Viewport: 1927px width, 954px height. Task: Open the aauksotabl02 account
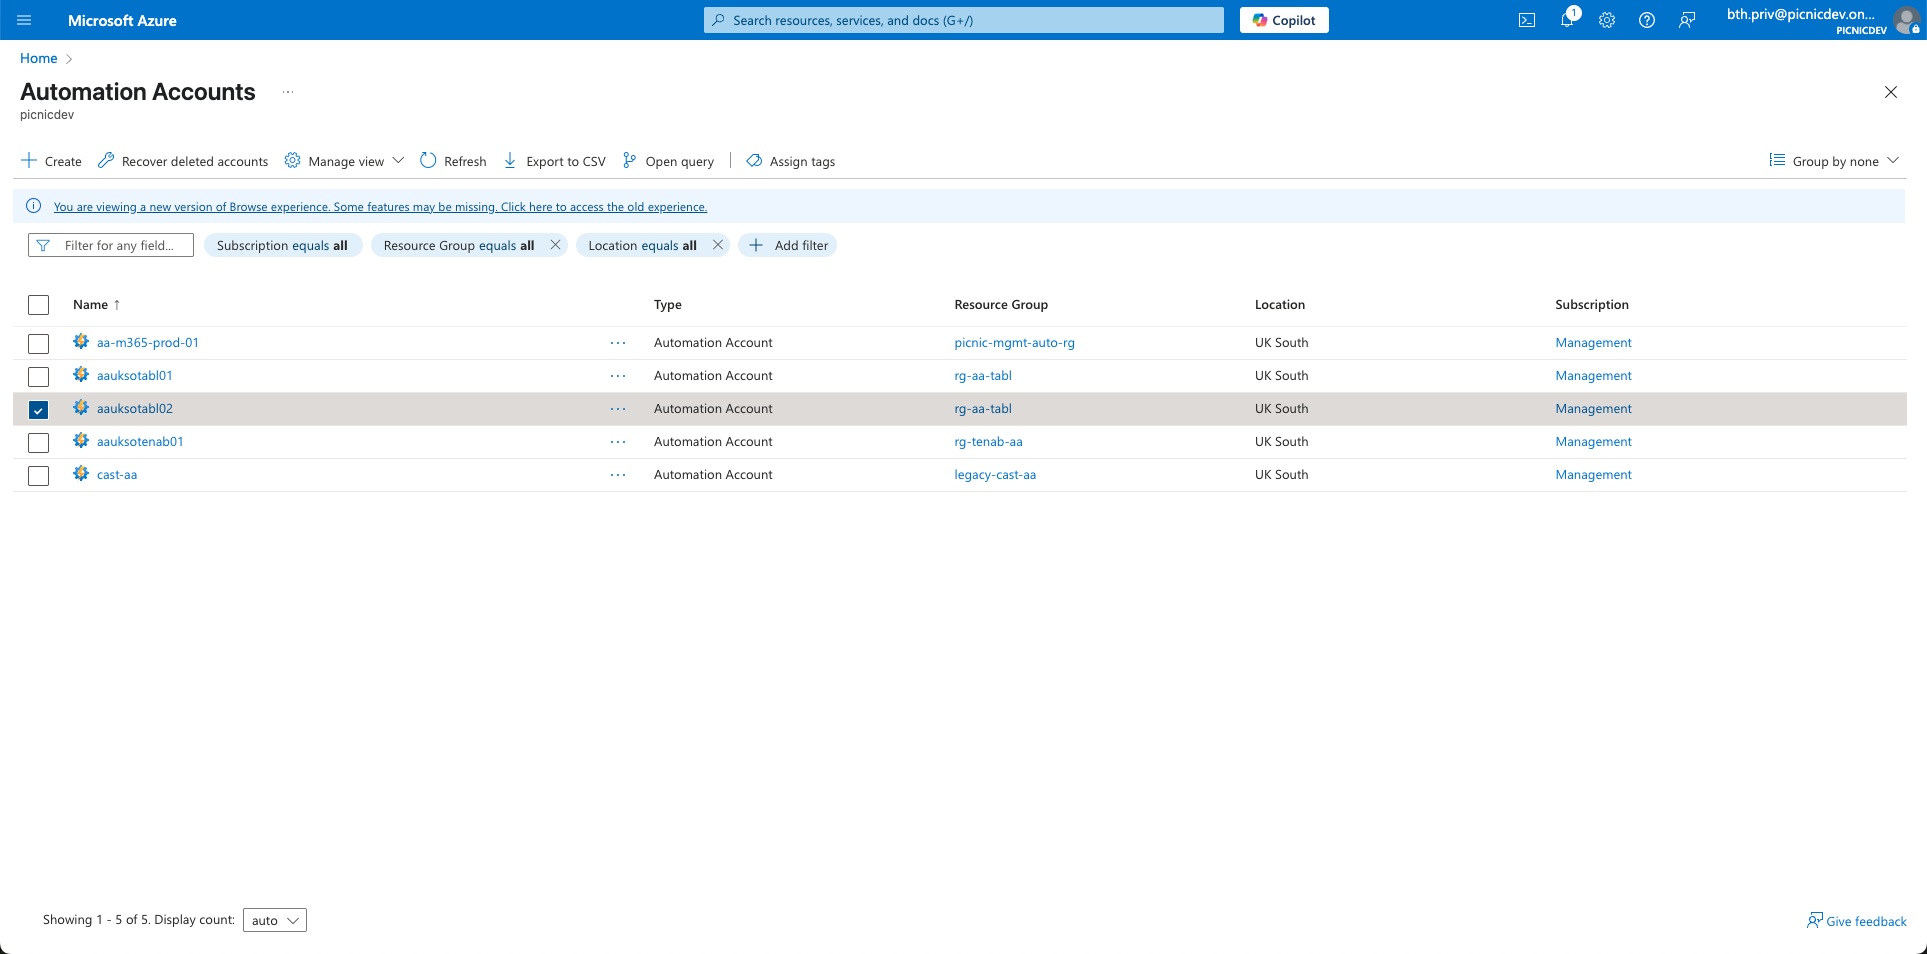[x=135, y=409]
